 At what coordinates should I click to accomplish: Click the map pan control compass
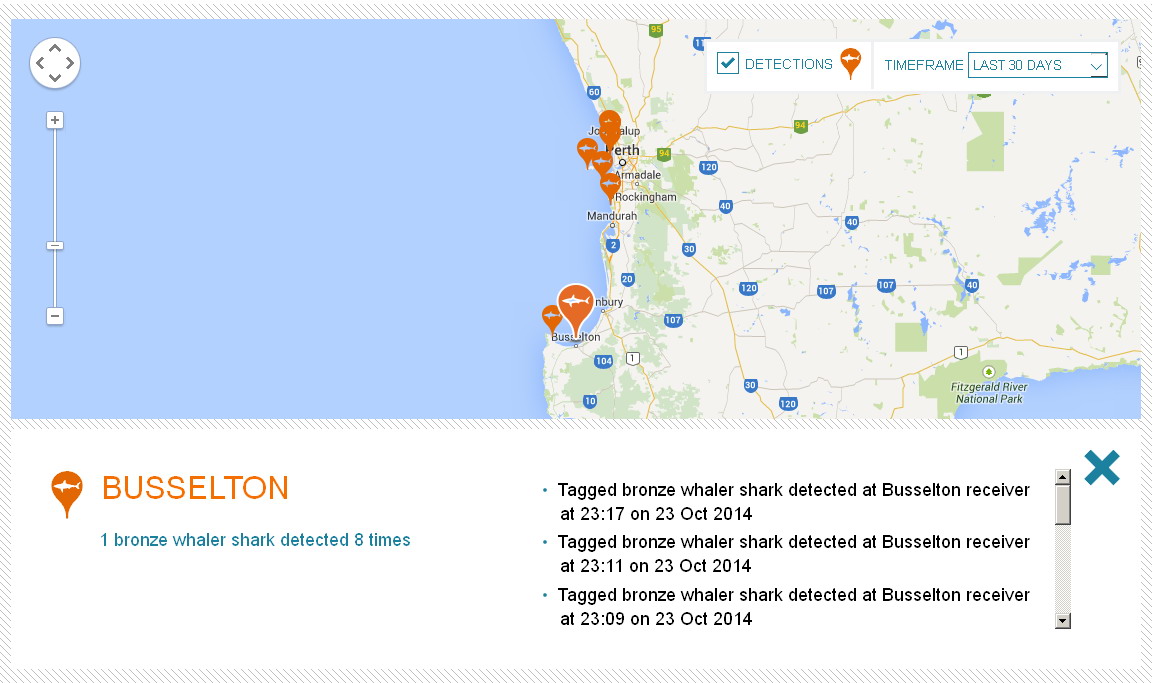[55, 63]
